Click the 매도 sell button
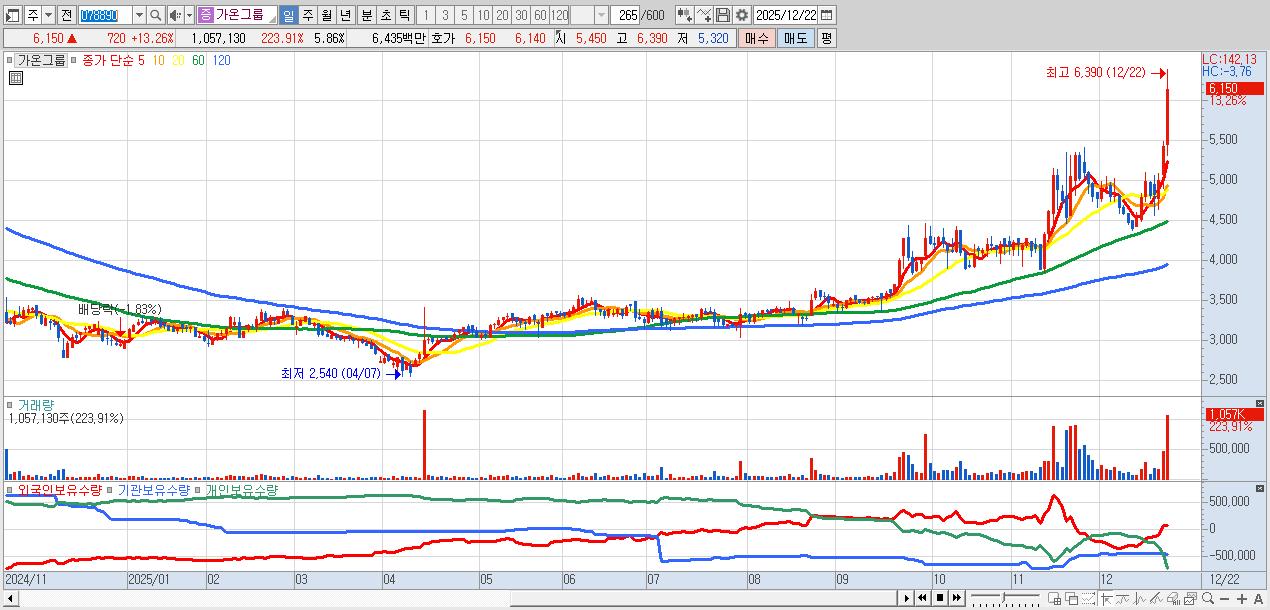This screenshot has height=610, width=1270. tap(795, 38)
